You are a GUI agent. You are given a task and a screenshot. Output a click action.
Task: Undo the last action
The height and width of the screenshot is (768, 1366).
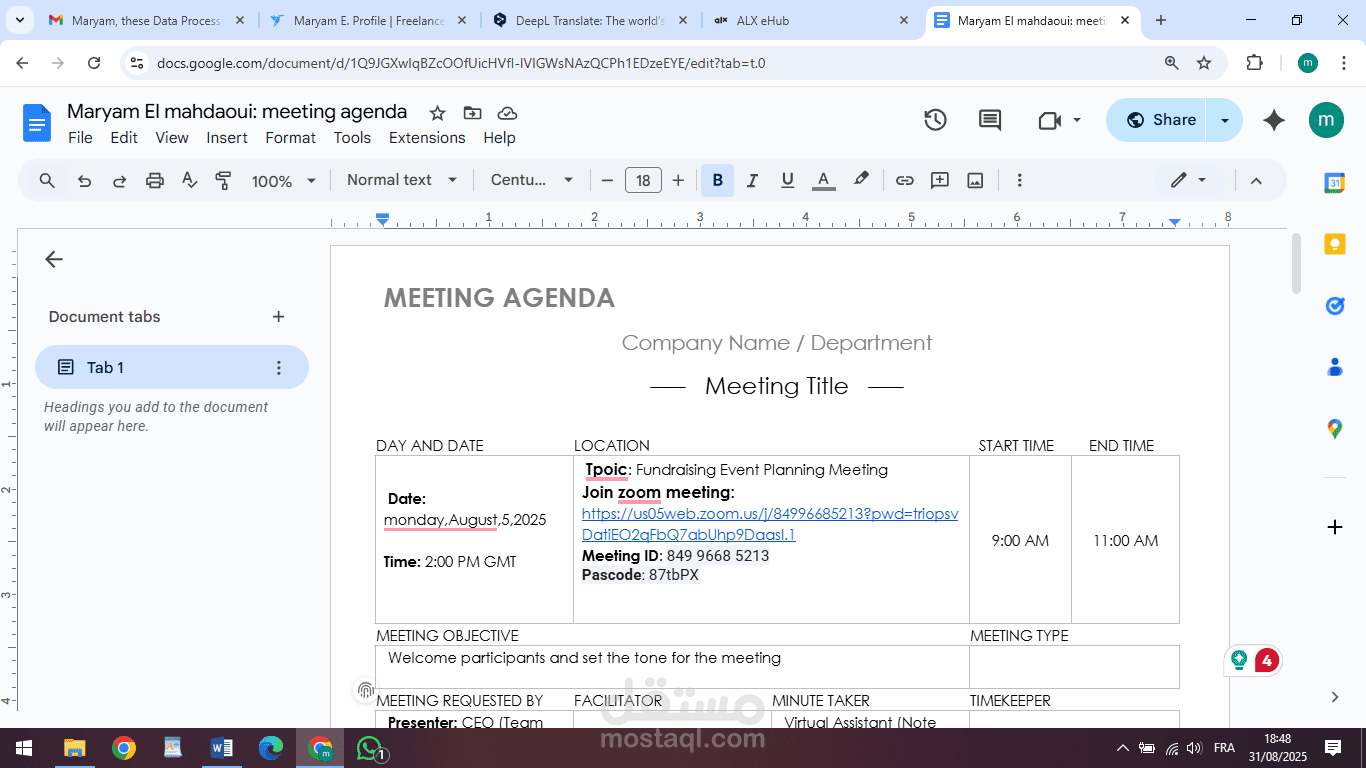[x=84, y=181]
